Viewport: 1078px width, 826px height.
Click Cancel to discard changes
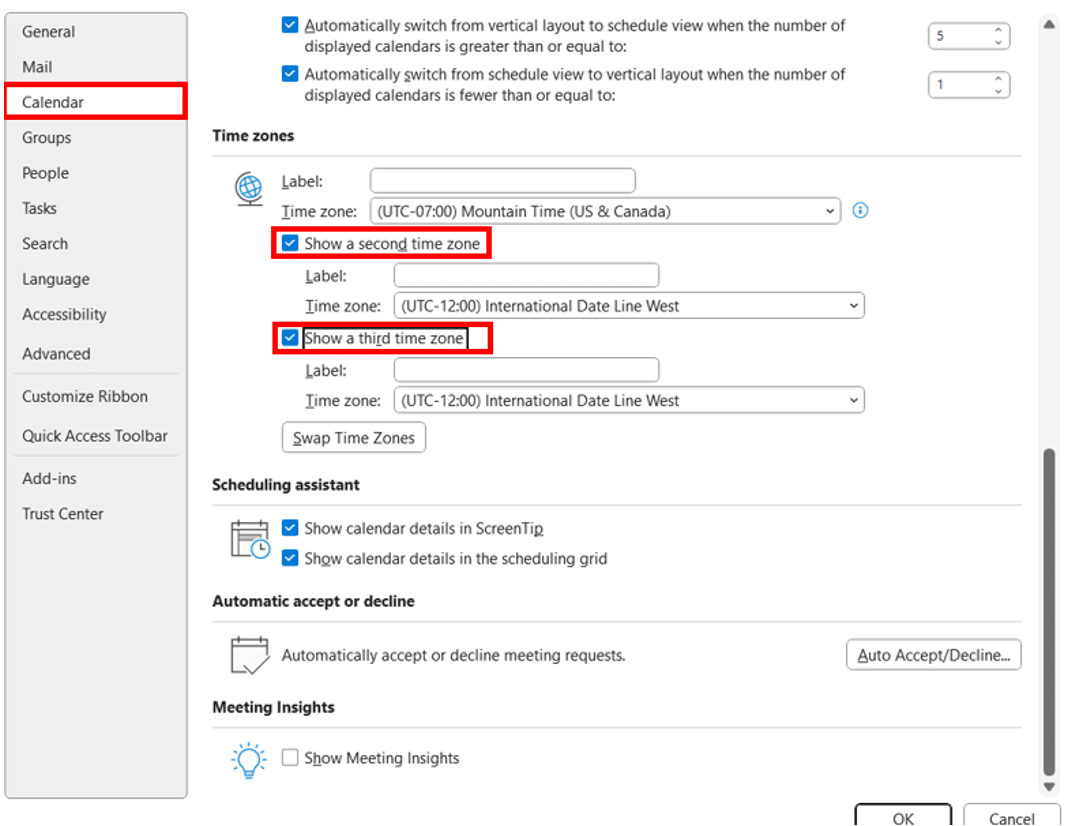click(1011, 816)
